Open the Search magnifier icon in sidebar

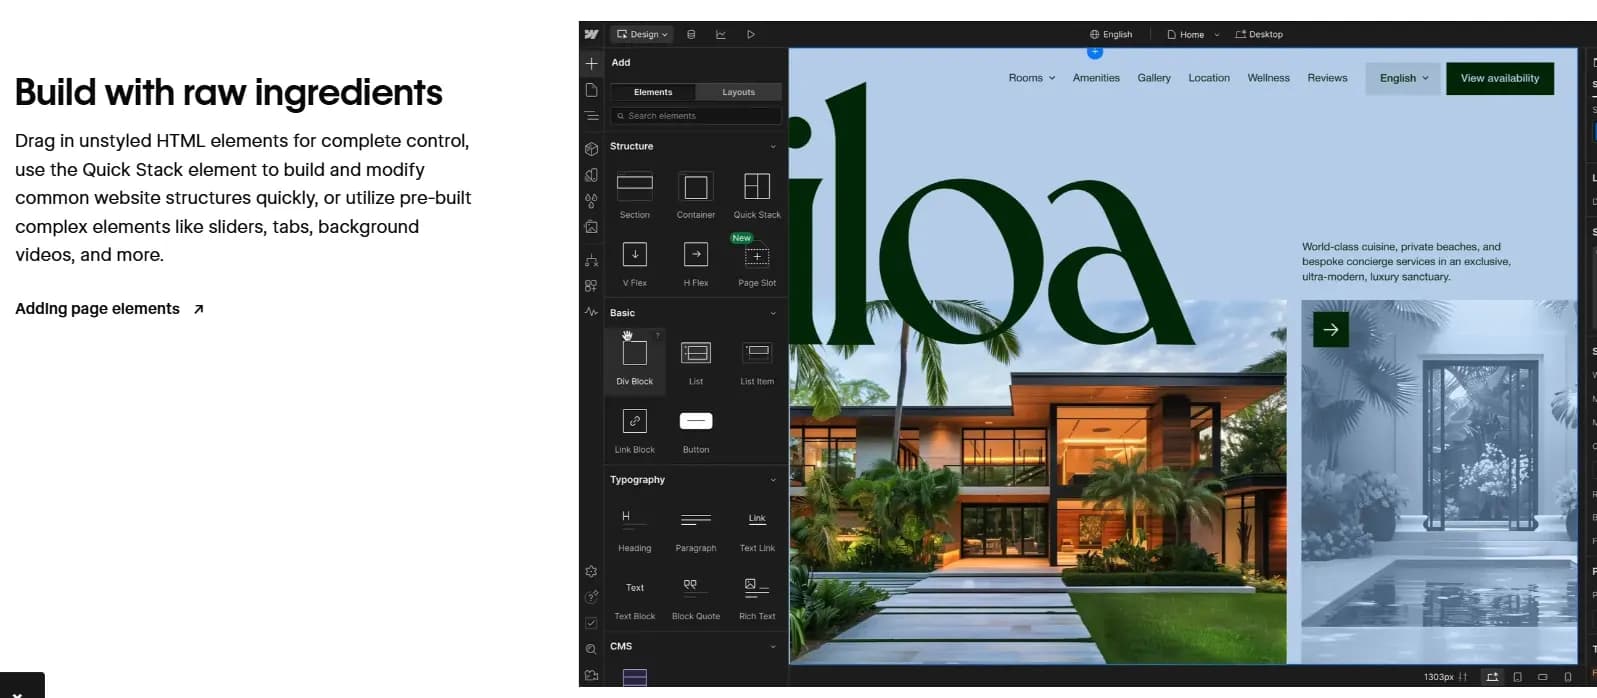591,649
